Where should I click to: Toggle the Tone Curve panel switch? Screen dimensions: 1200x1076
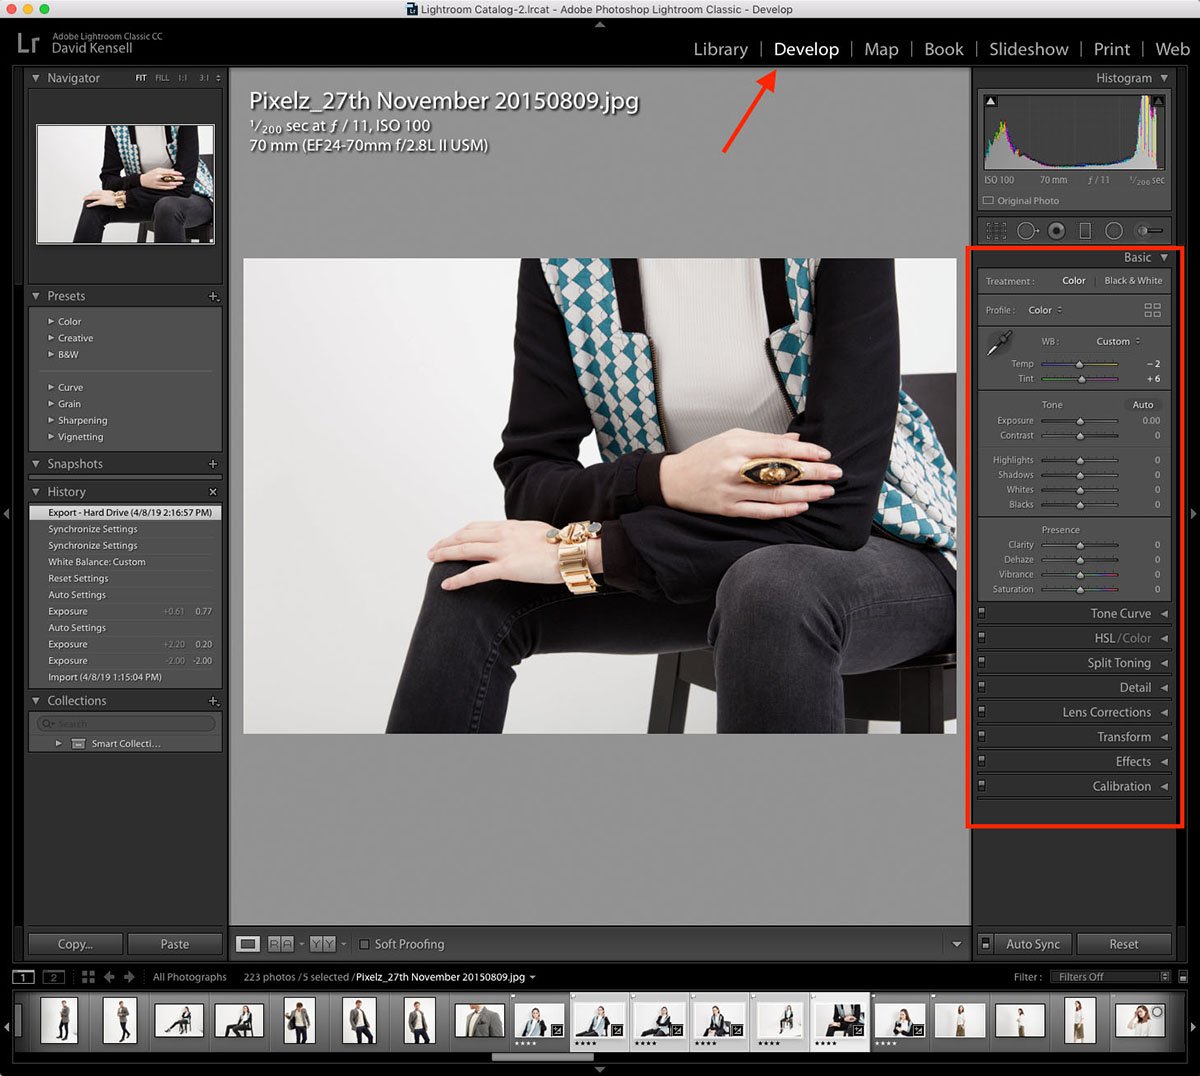coord(982,613)
